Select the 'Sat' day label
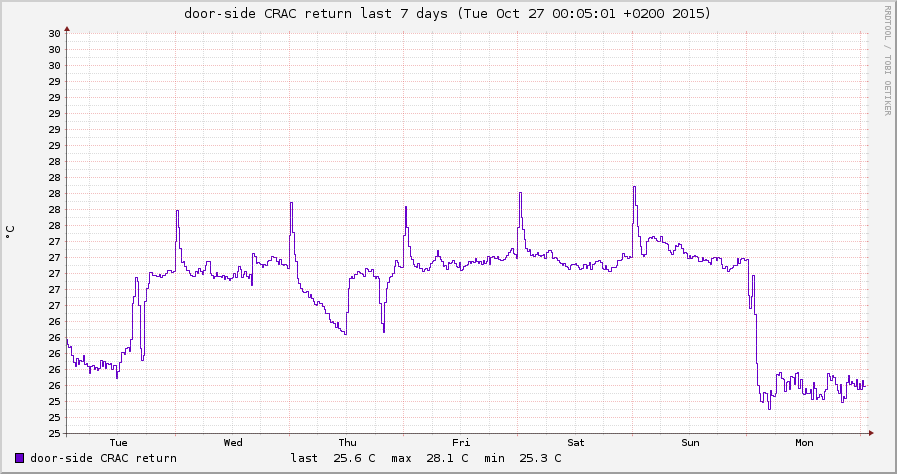This screenshot has height=474, width=897. coord(576,442)
